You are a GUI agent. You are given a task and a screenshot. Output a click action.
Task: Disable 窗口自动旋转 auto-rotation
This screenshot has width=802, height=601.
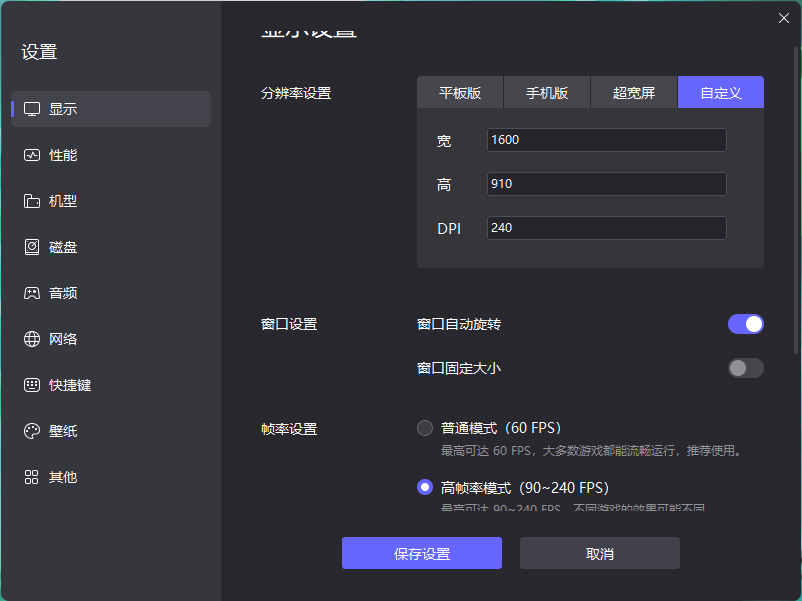746,324
